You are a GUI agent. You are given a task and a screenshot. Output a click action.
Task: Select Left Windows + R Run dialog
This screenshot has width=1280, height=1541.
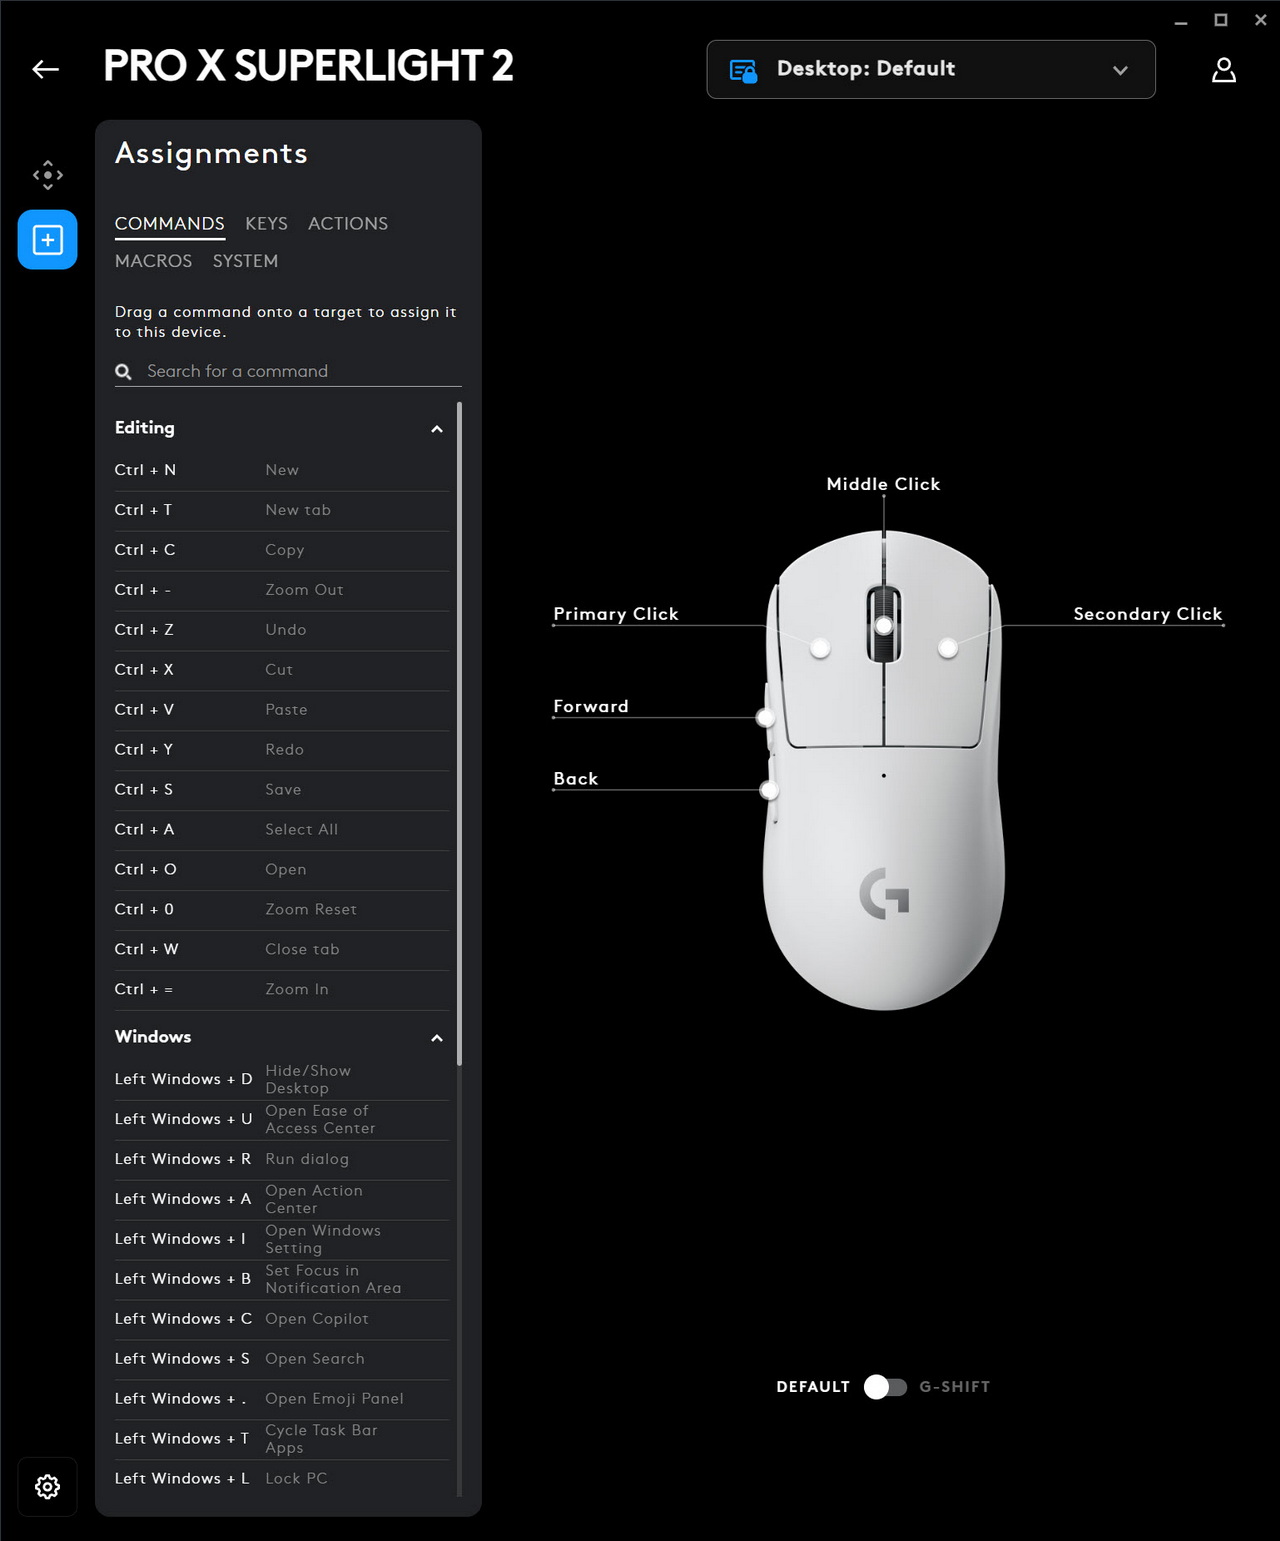click(282, 1160)
